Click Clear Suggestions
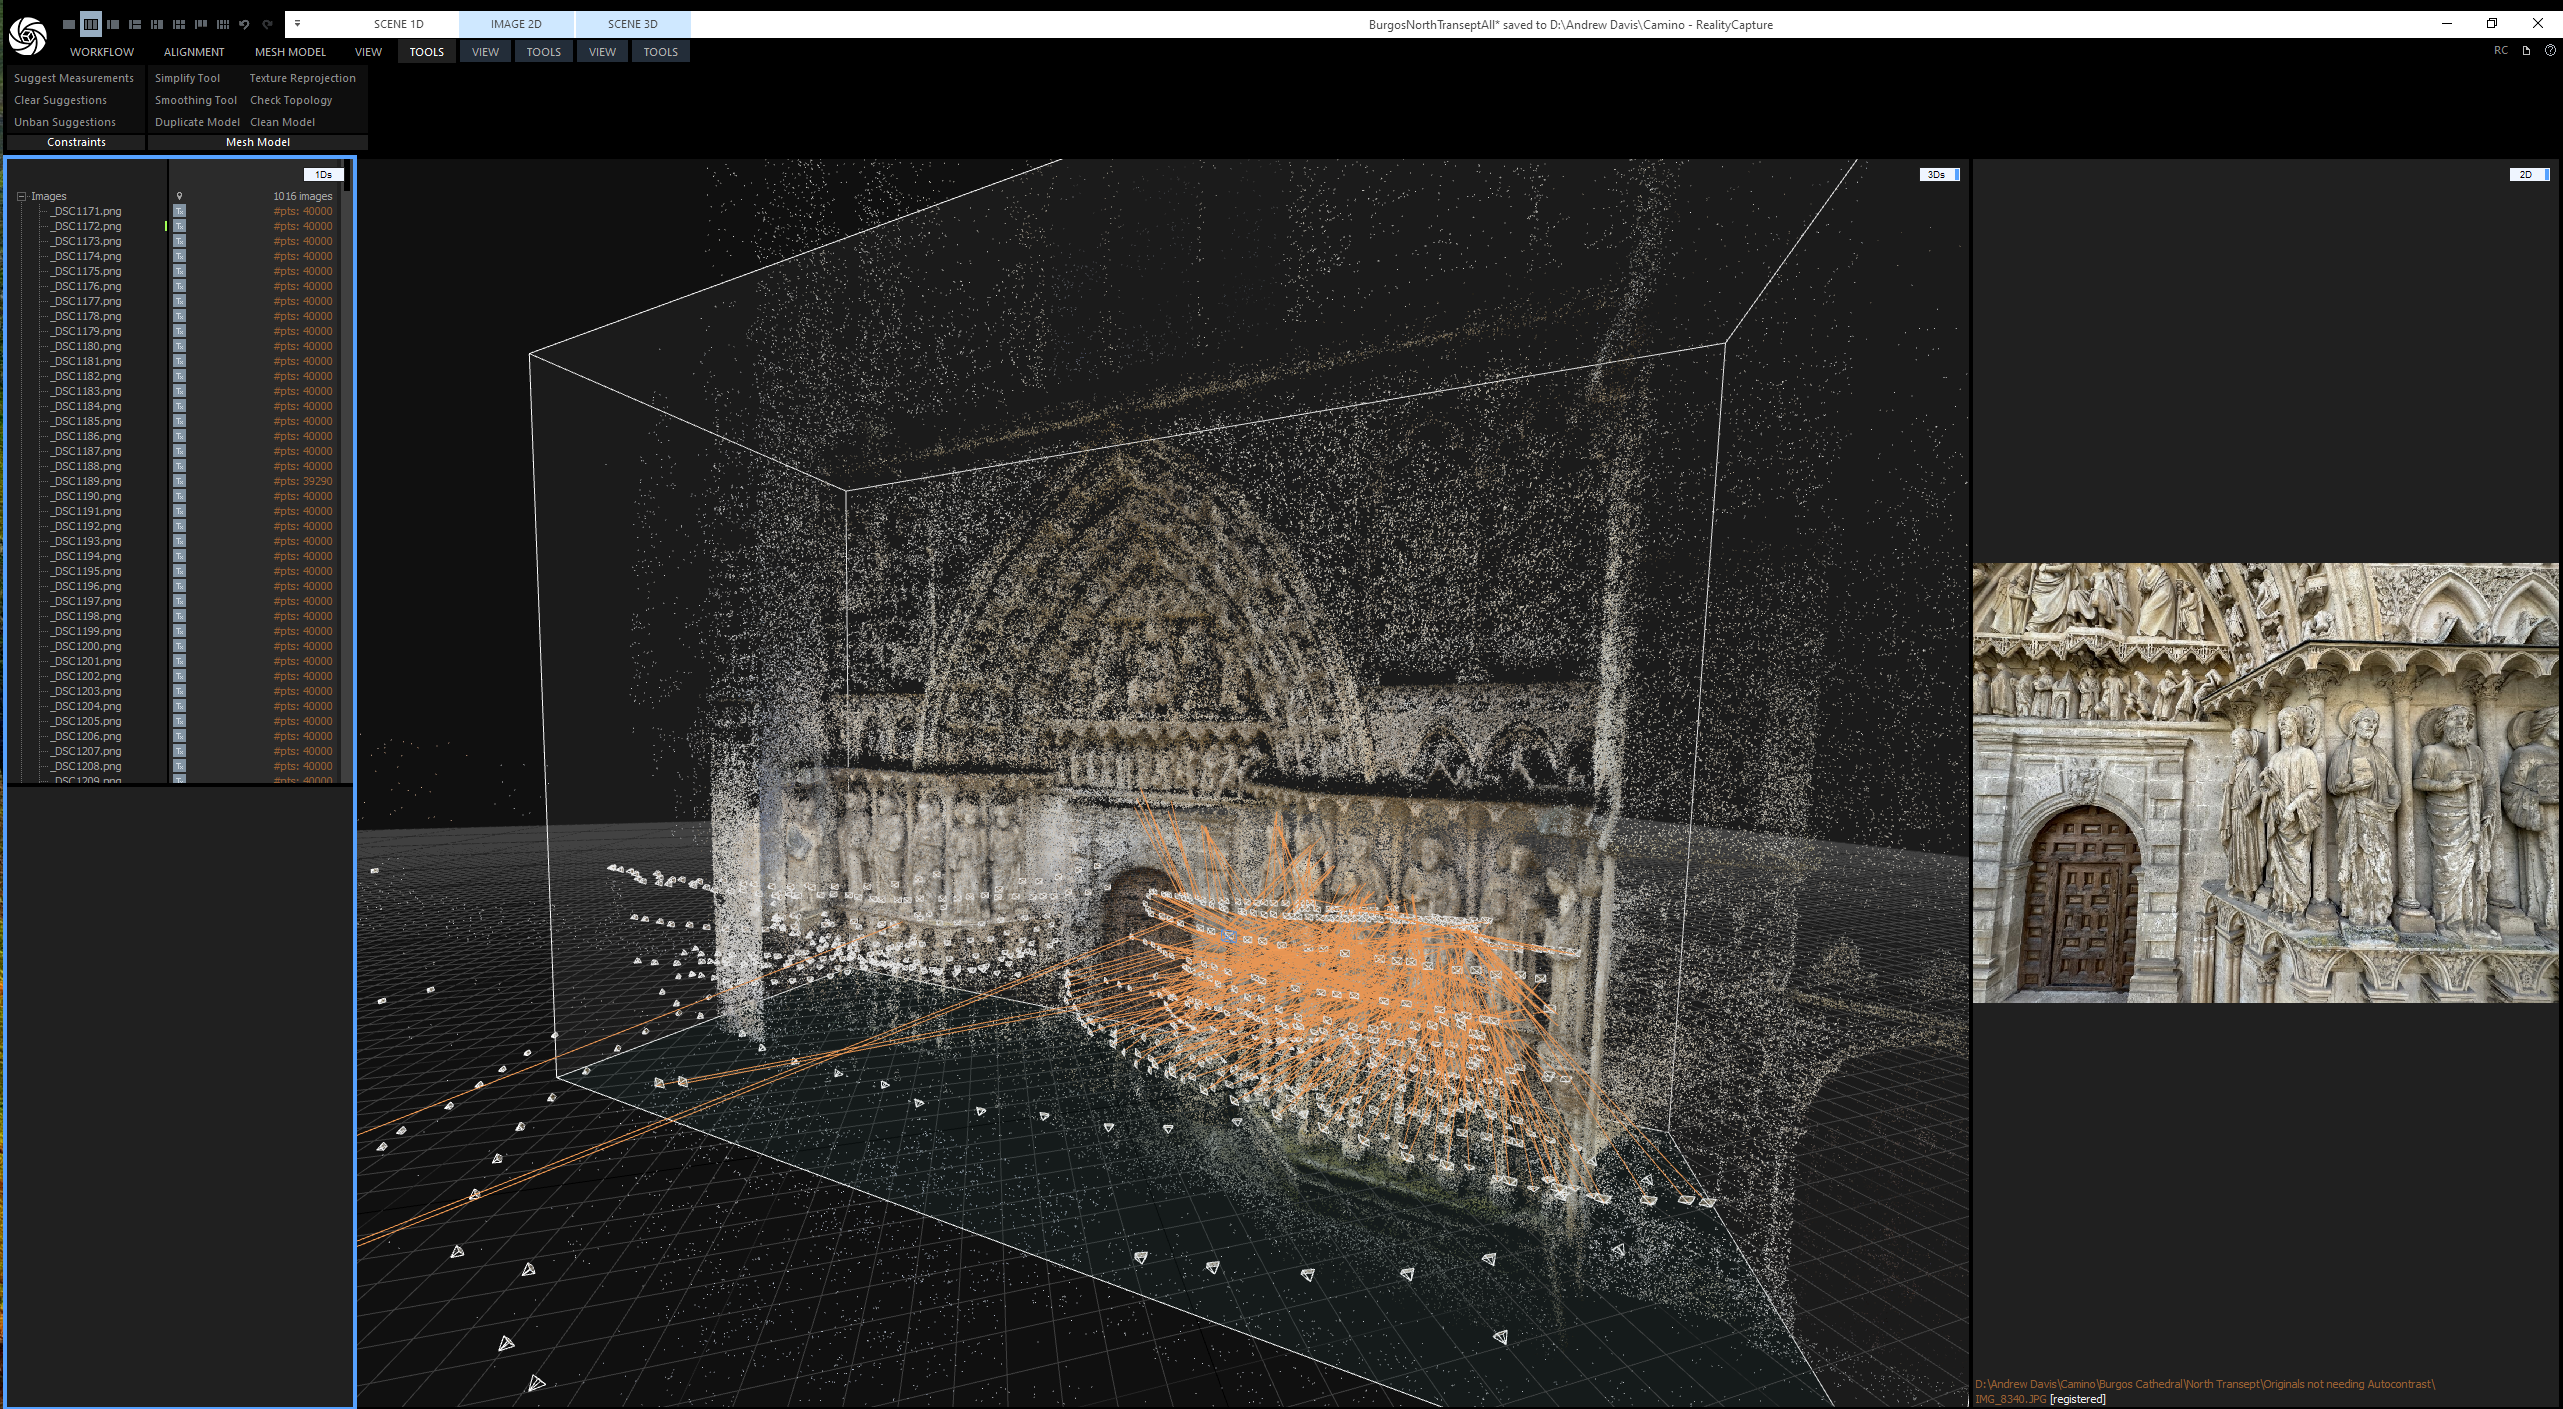This screenshot has height=1409, width=2563. [x=61, y=100]
